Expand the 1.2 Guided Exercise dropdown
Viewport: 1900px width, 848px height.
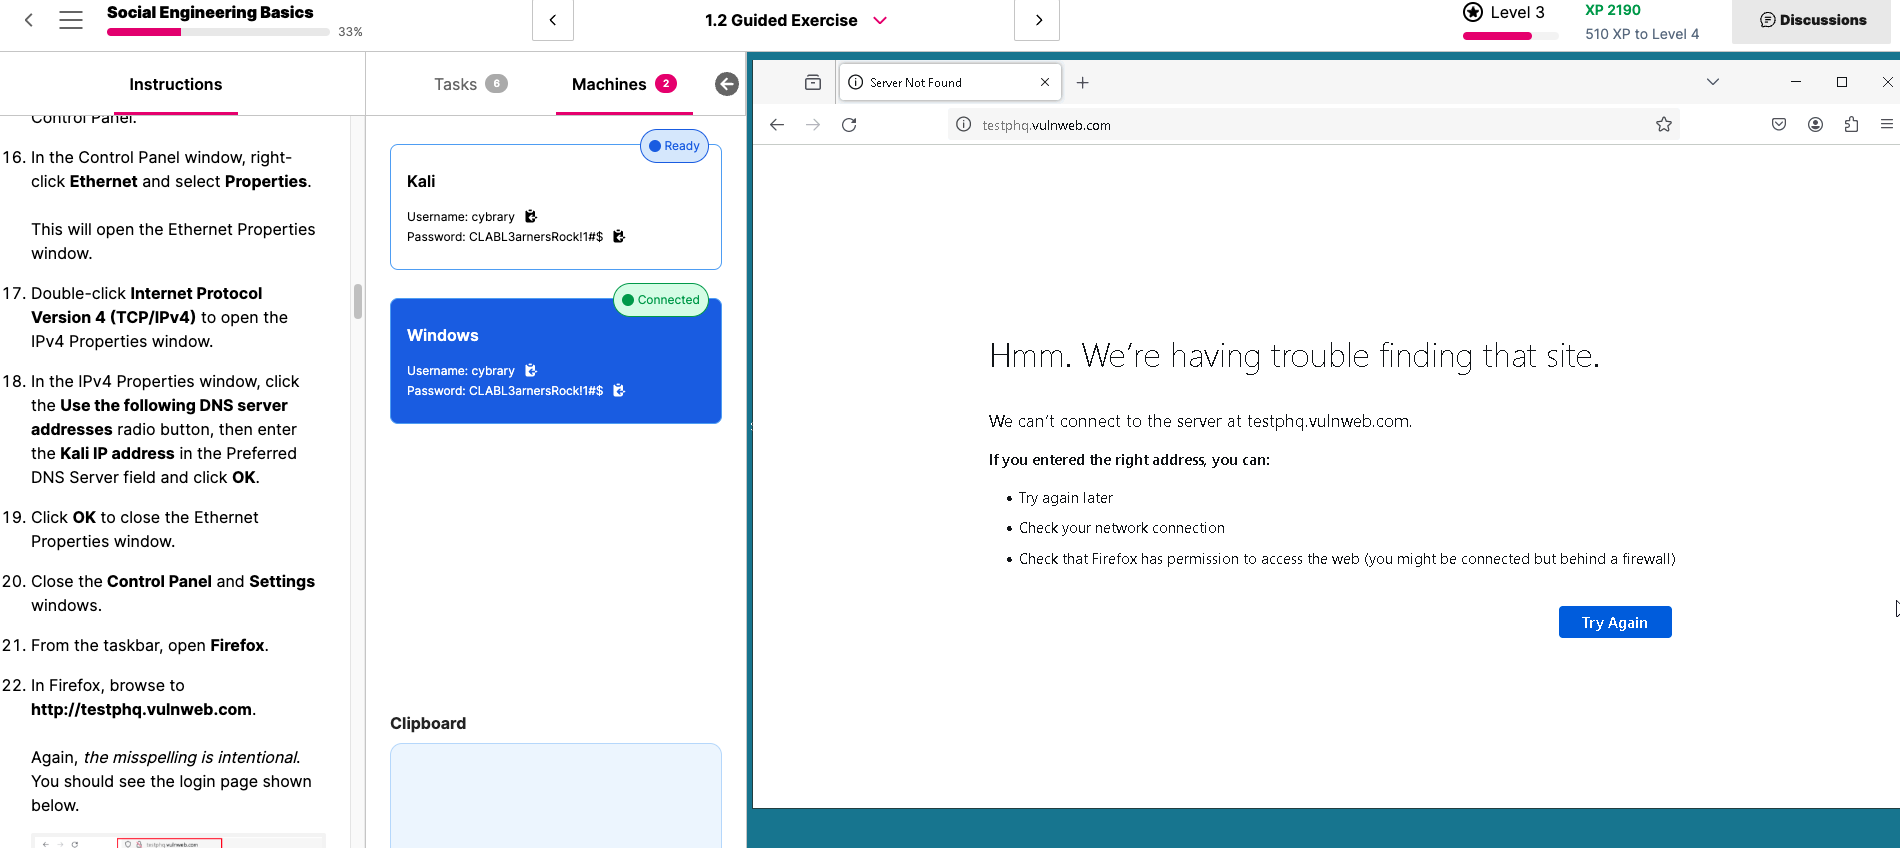click(x=880, y=20)
